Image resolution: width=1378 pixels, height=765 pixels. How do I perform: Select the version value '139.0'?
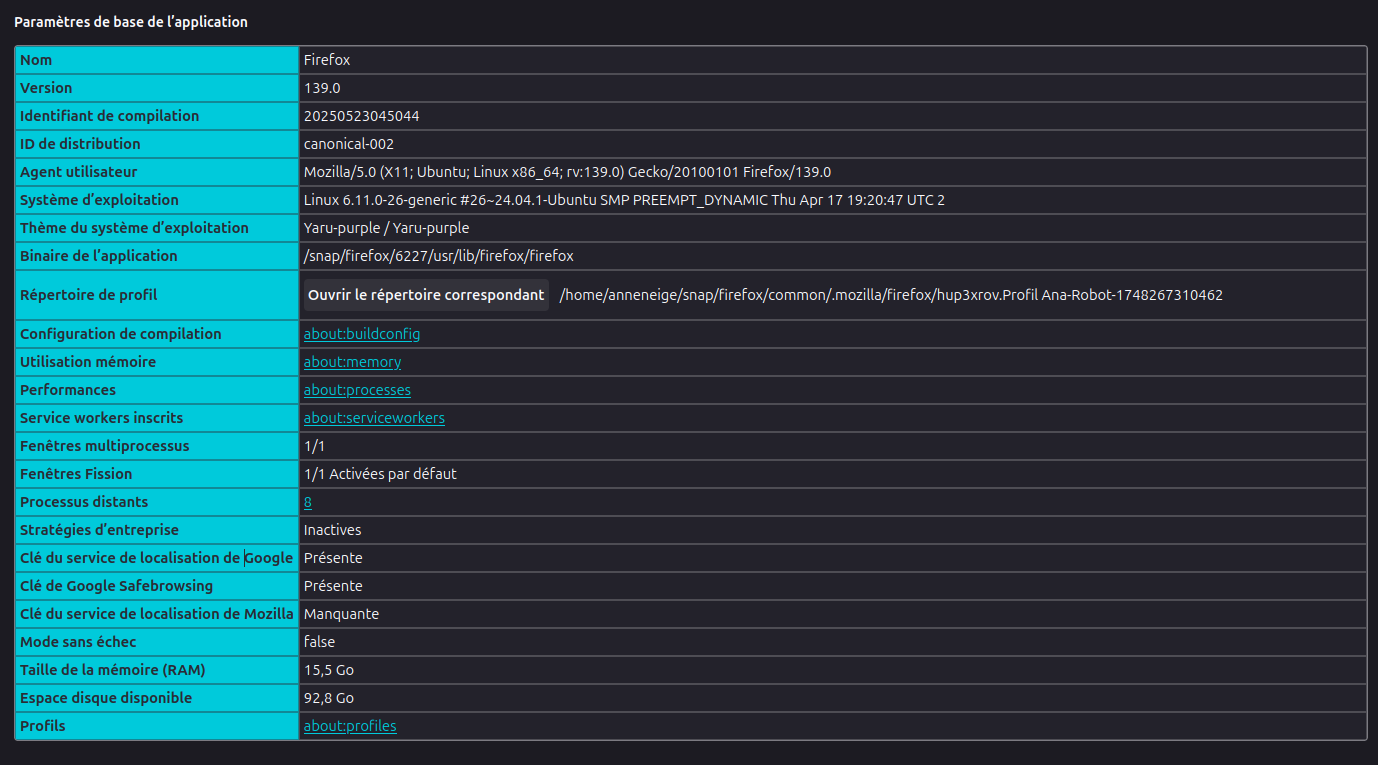(323, 88)
